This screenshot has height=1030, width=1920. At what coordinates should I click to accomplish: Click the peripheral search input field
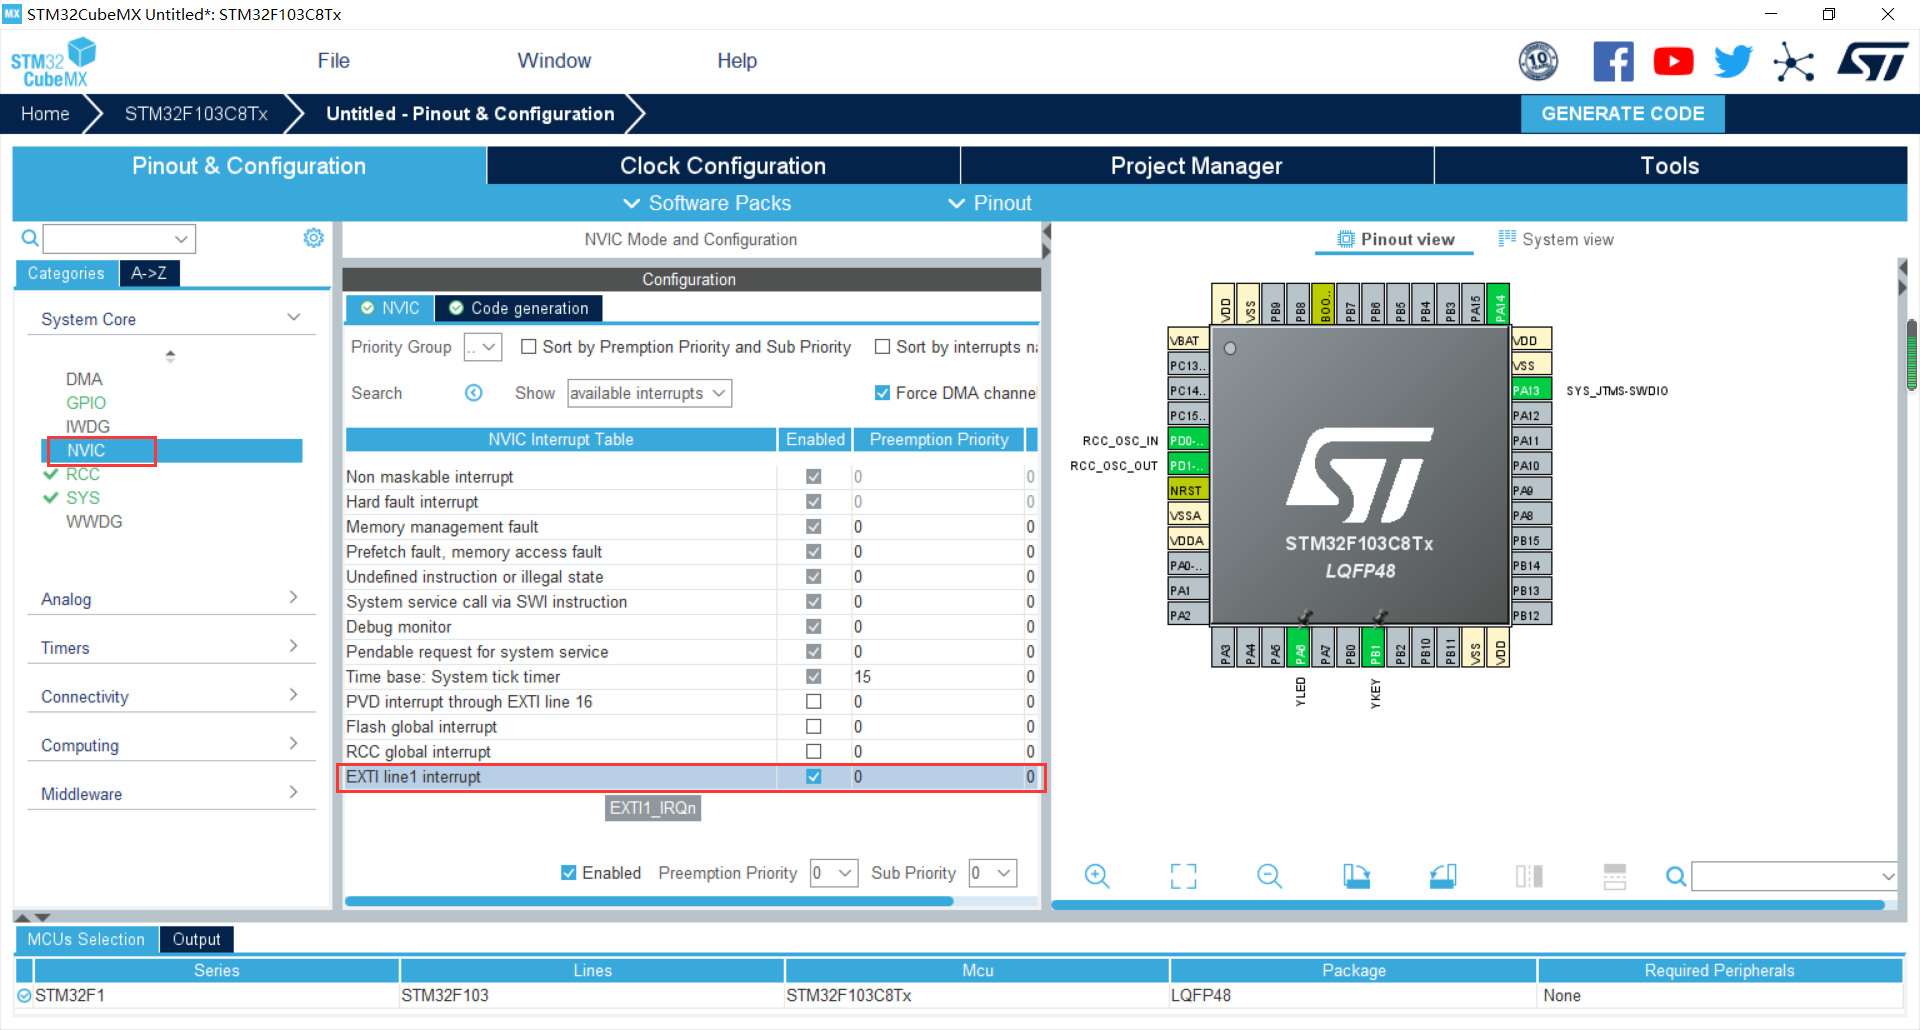click(x=119, y=238)
